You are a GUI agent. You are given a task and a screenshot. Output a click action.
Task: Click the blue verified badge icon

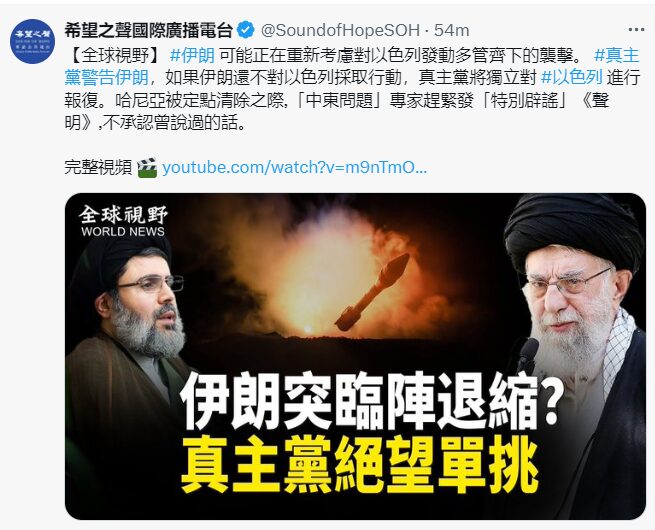coord(246,30)
